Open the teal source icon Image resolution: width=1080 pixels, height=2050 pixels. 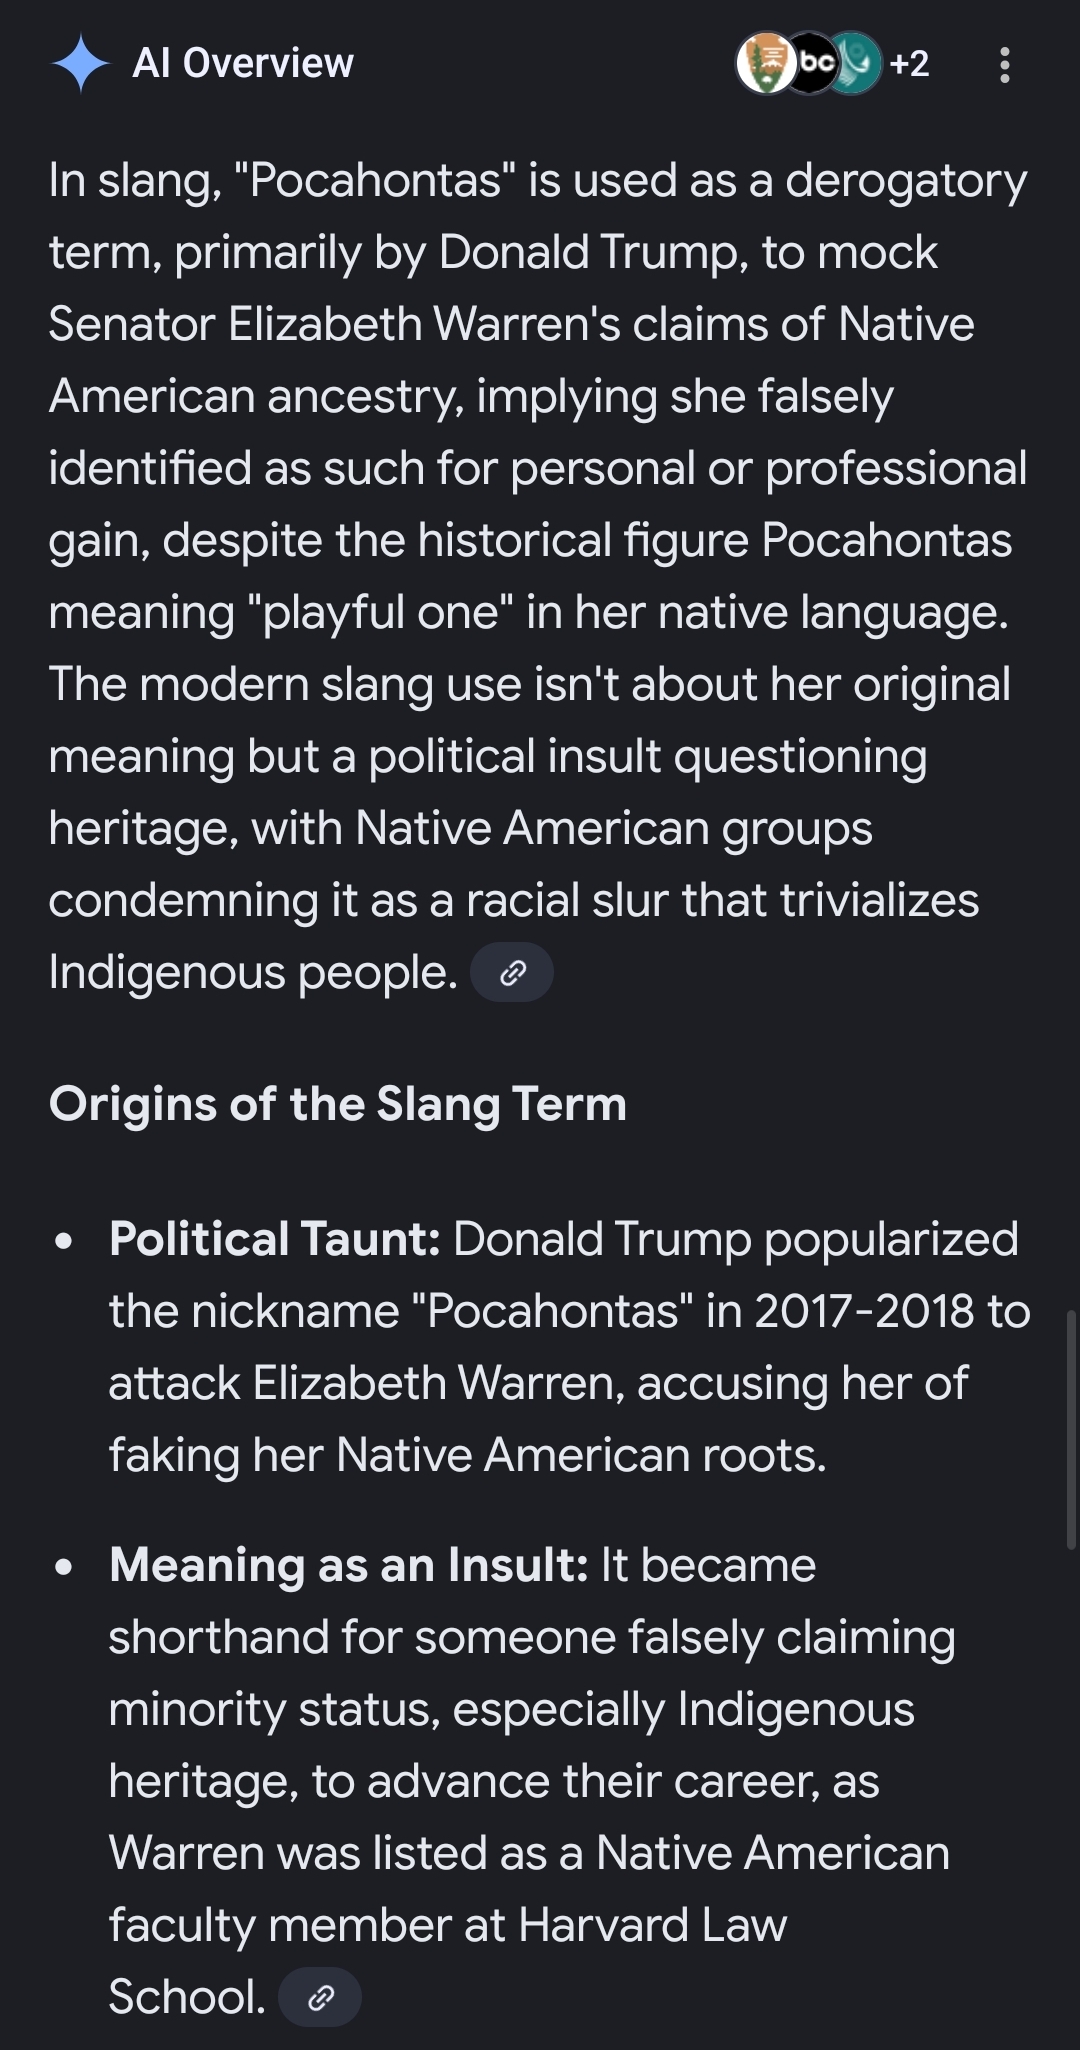(856, 64)
